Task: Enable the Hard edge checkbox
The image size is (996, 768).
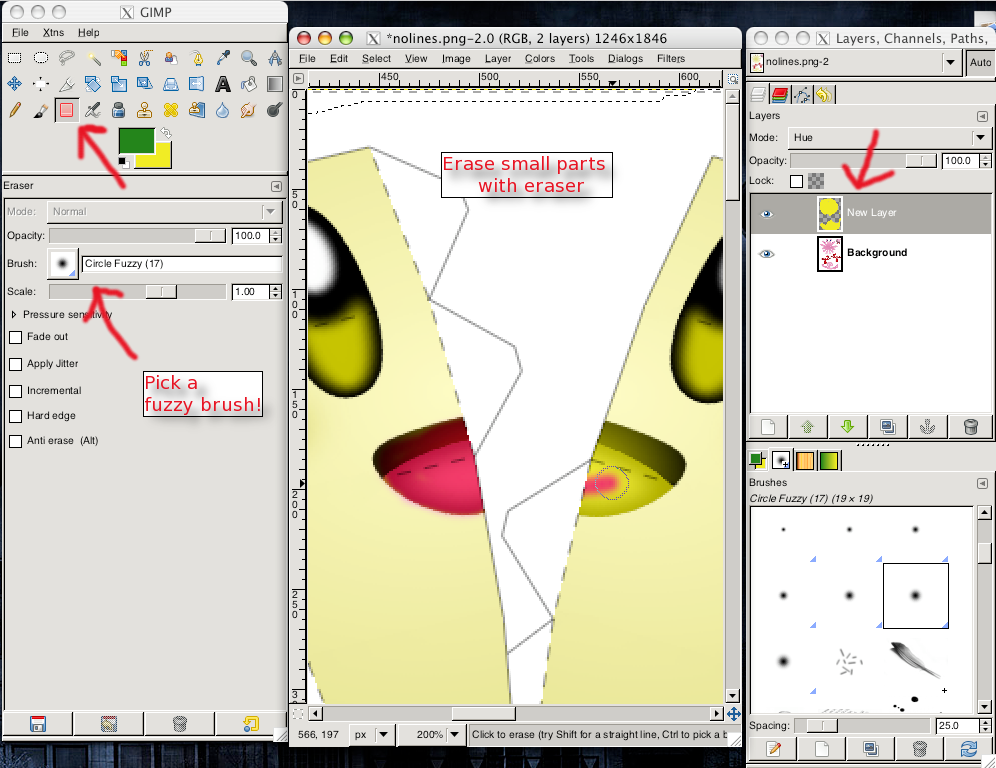Action: tap(16, 416)
